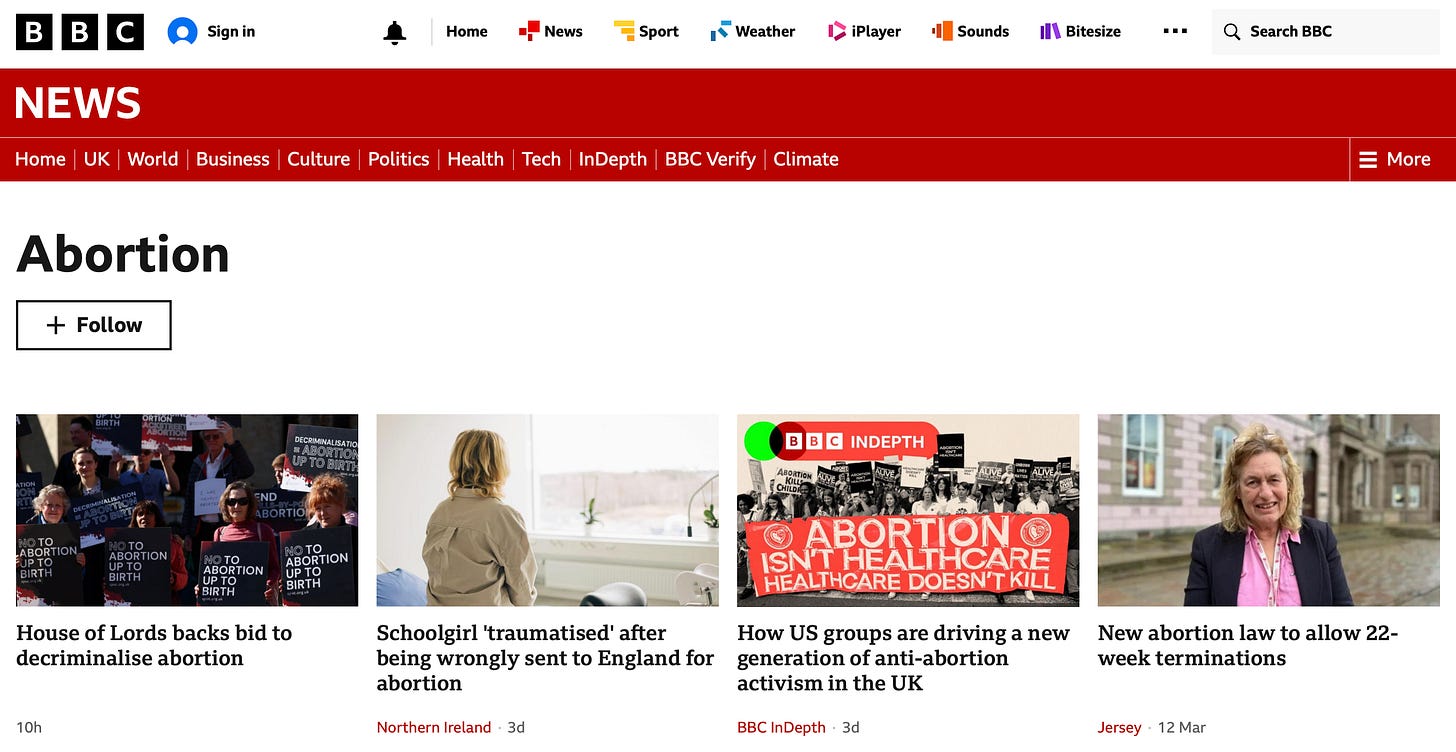Open BBC Sounds via orange icon
Viewport: 1456px width, 752px height.
coord(942,32)
